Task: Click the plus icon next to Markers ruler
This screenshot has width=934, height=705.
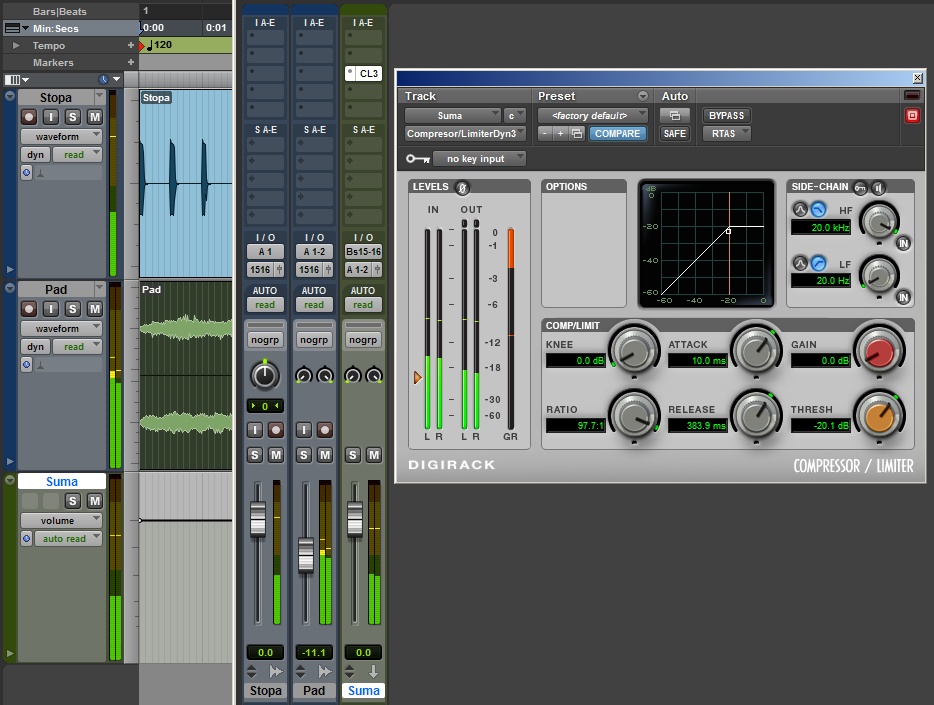Action: point(130,62)
